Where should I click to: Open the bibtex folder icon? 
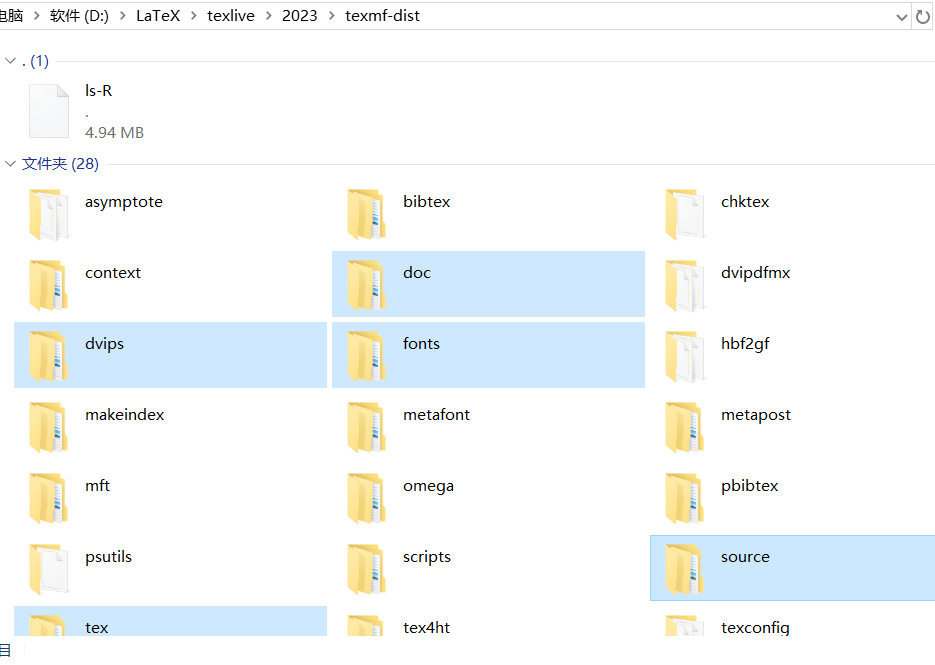tap(367, 214)
